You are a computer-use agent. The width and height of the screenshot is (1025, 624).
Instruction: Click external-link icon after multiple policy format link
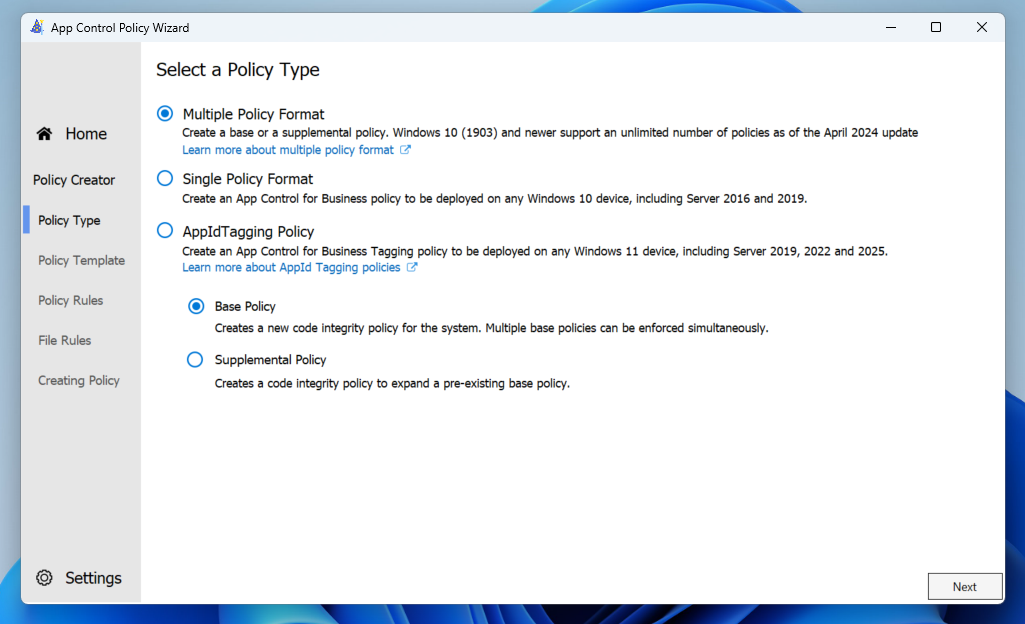[405, 150]
